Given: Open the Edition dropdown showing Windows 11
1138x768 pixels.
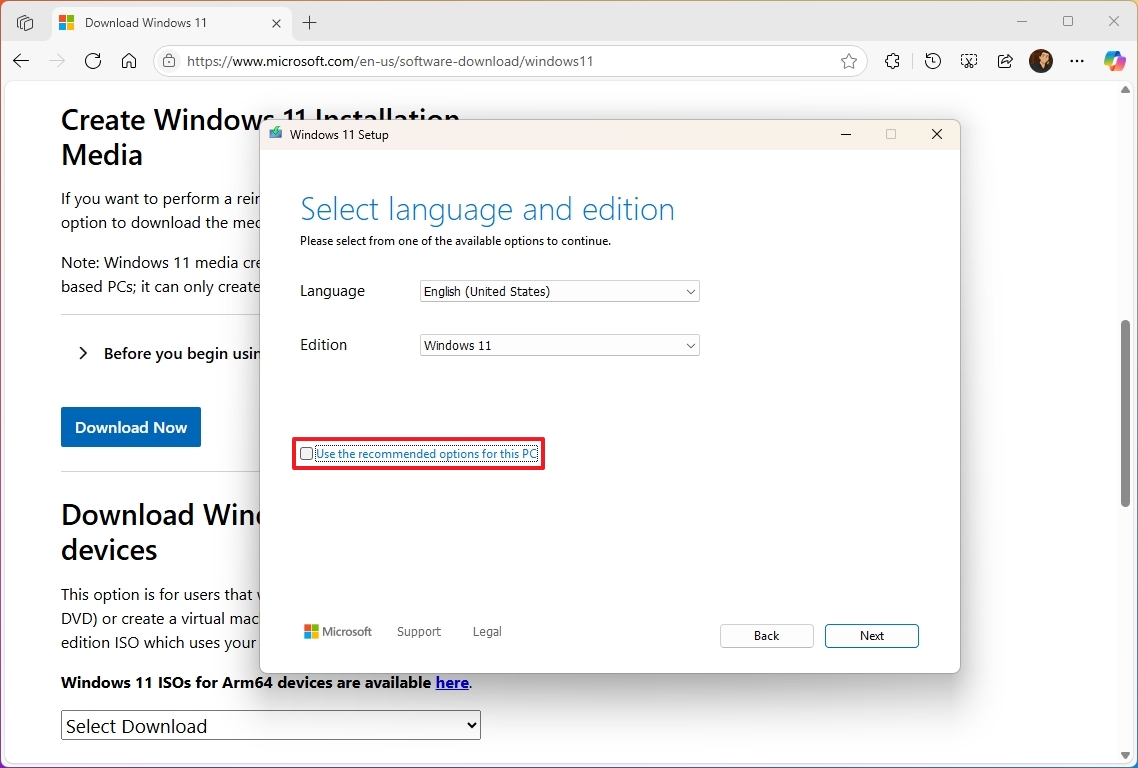Looking at the screenshot, I should point(559,345).
